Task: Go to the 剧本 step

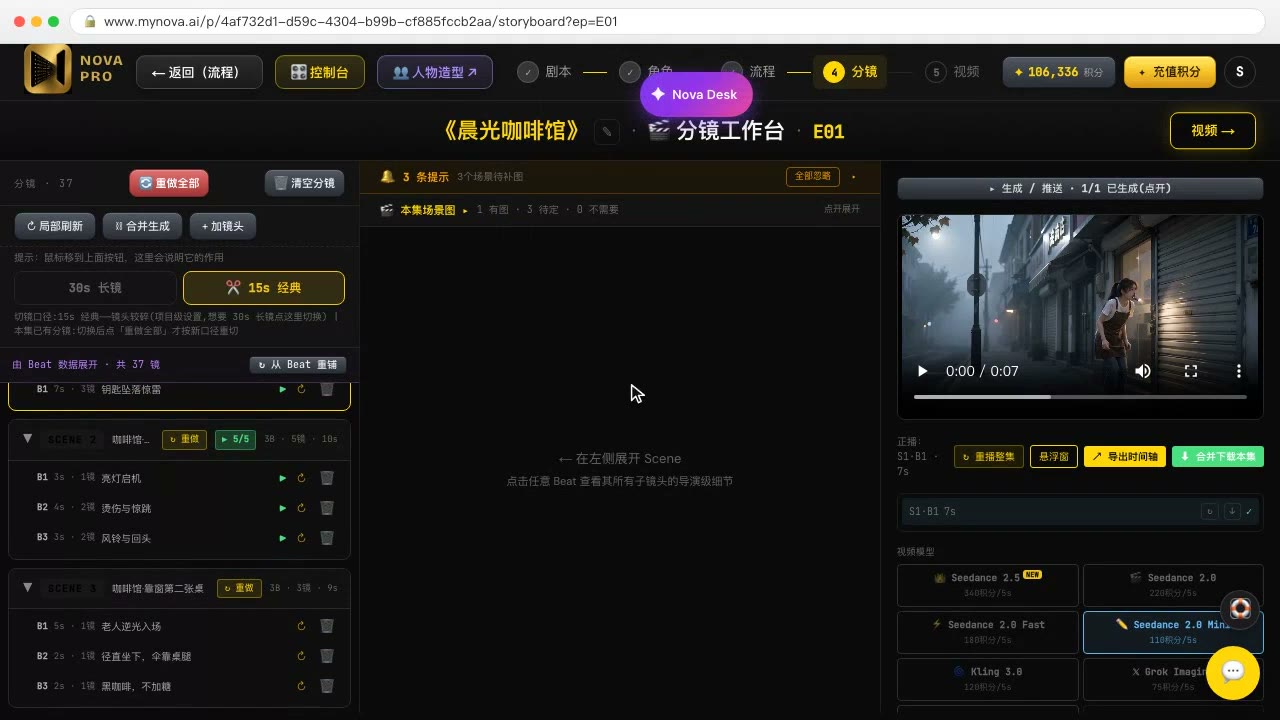Action: click(x=545, y=72)
